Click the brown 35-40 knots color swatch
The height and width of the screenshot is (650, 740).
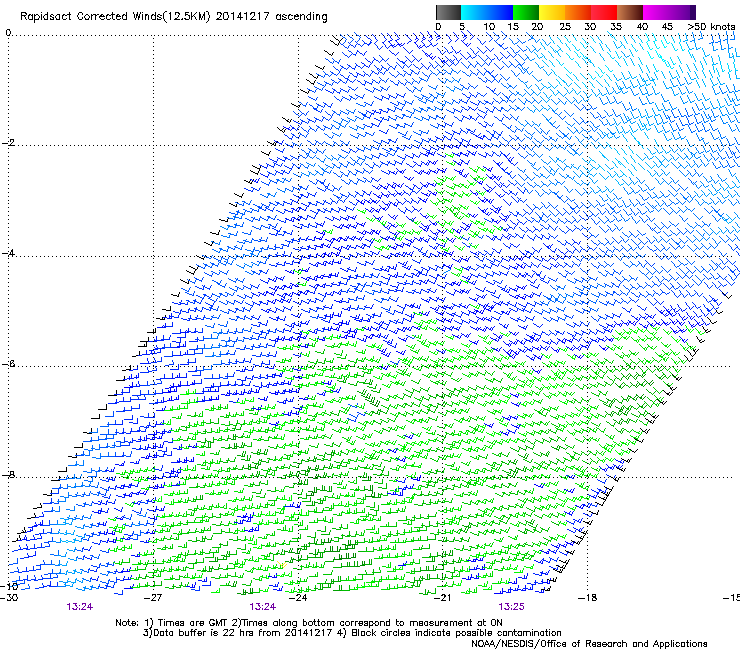click(x=630, y=12)
